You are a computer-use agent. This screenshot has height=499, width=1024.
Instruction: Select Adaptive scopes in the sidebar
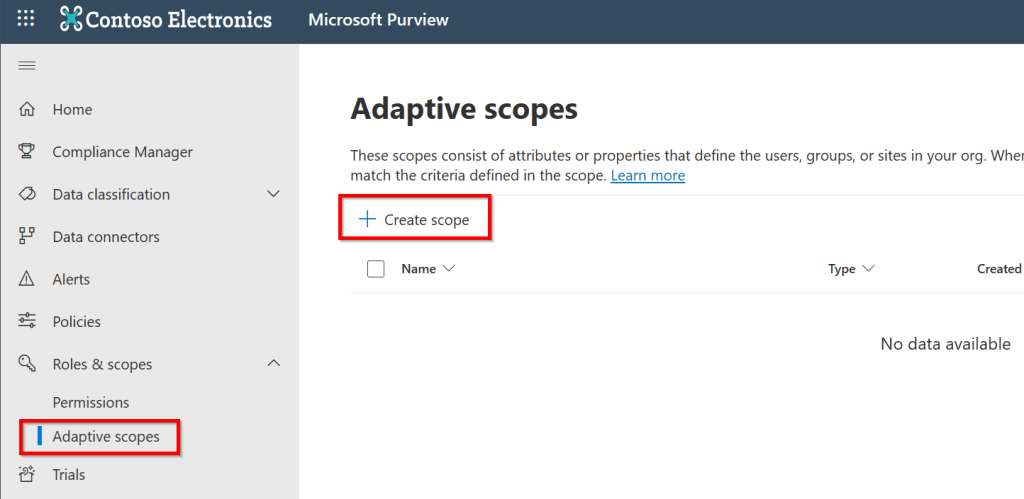coord(106,437)
